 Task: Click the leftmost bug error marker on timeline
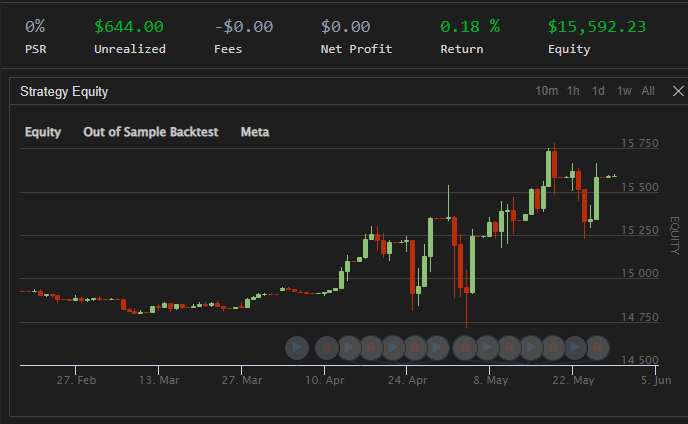pos(327,348)
